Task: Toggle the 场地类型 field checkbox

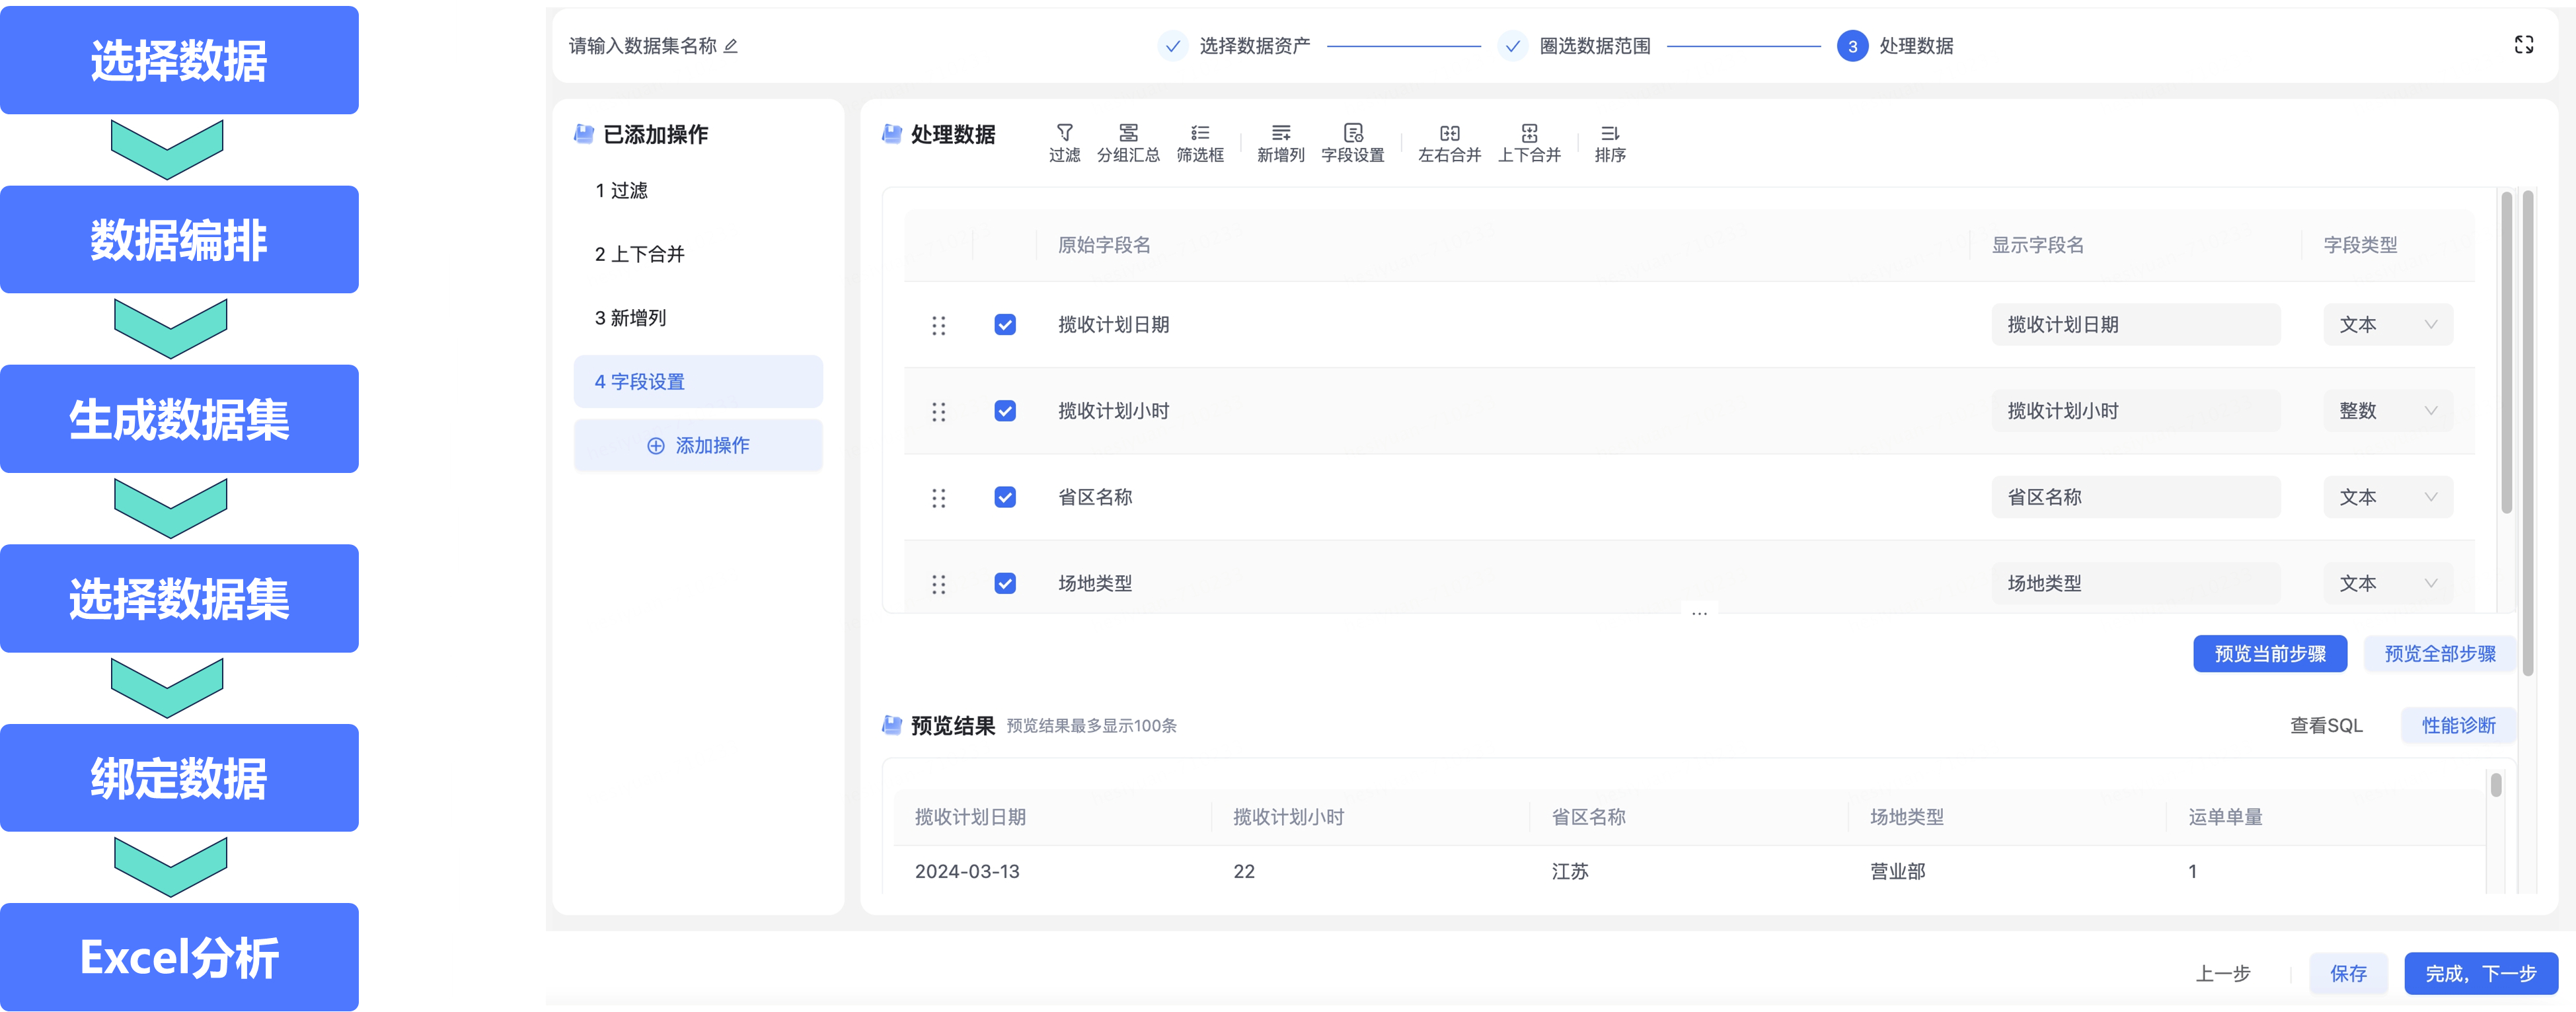Action: tap(1005, 583)
